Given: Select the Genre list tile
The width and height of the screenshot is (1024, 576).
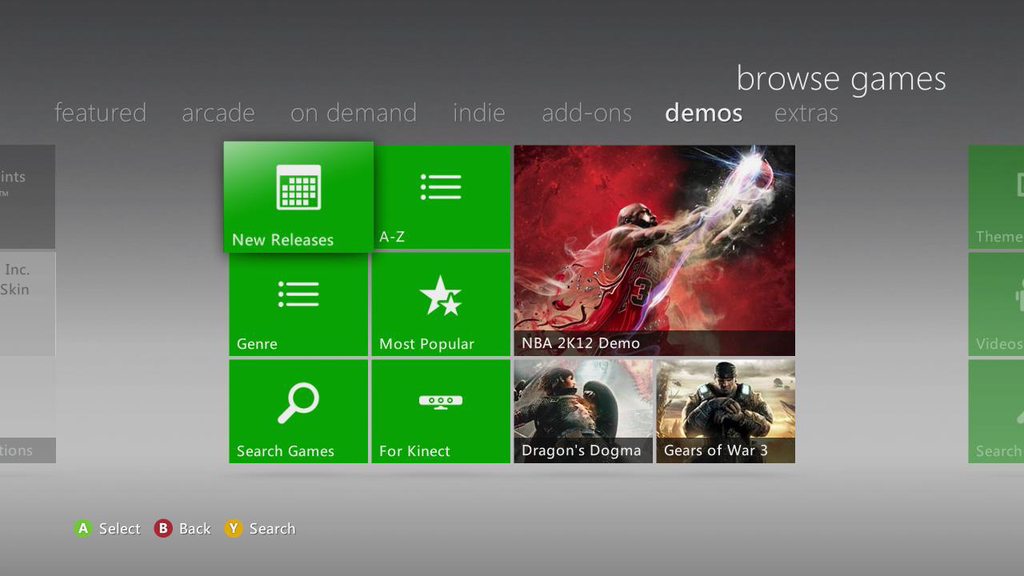Looking at the screenshot, I should tap(298, 304).
